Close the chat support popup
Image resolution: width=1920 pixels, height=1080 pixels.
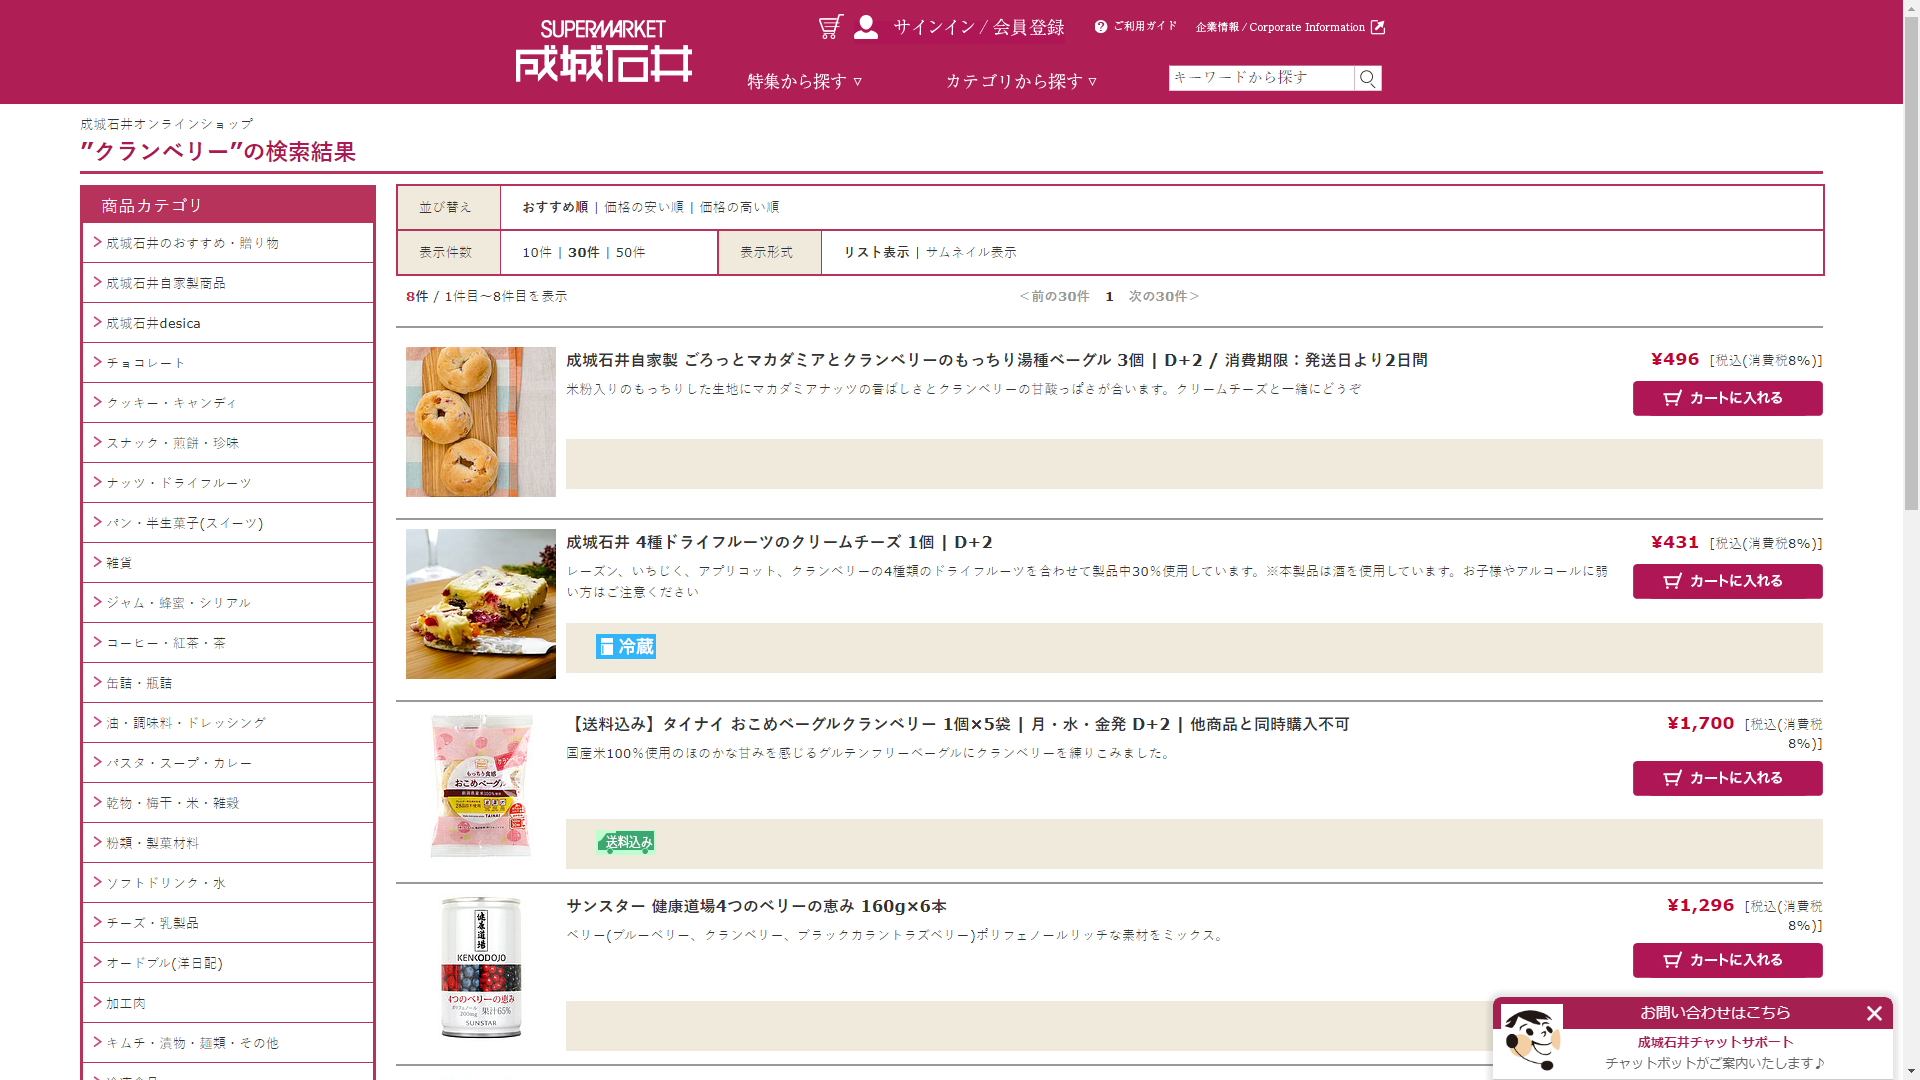coord(1874,1013)
